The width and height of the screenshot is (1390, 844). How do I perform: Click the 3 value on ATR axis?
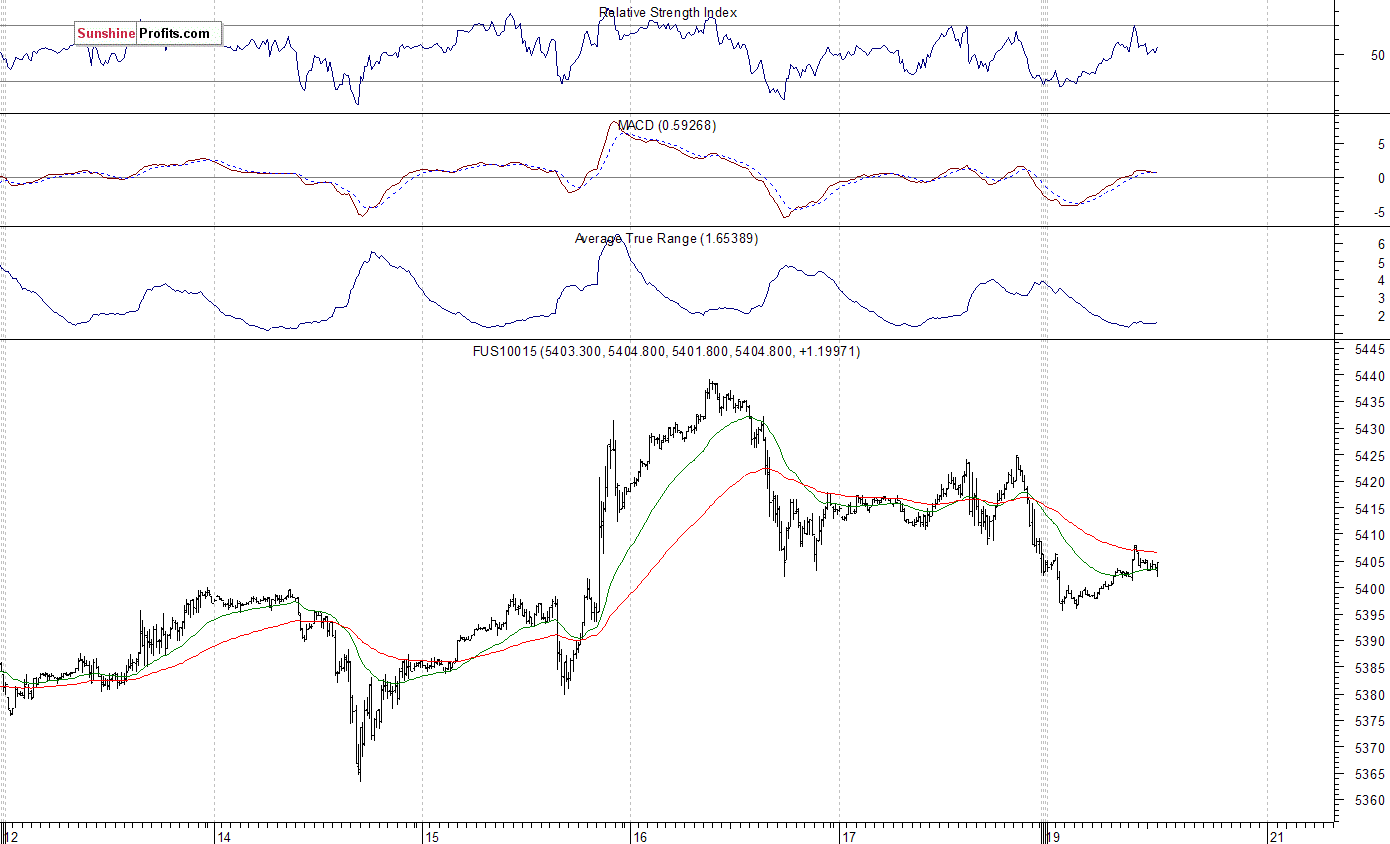click(x=1381, y=298)
